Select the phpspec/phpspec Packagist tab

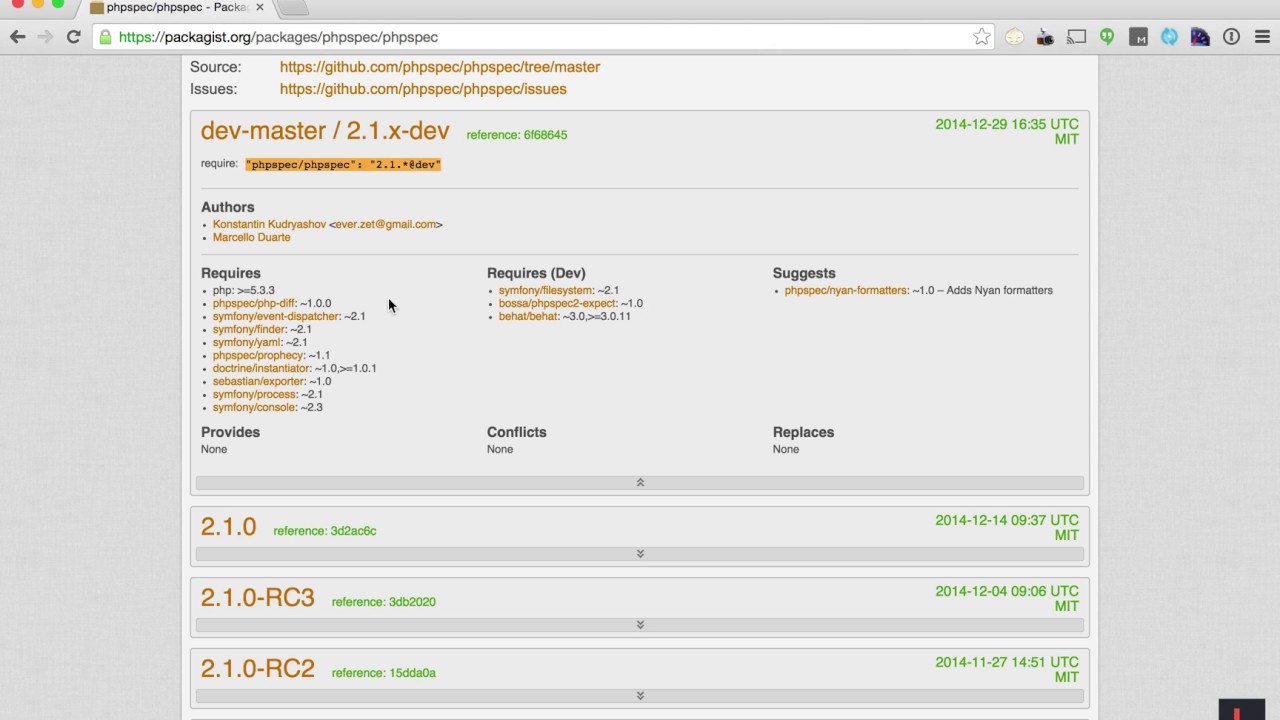pyautogui.click(x=175, y=8)
